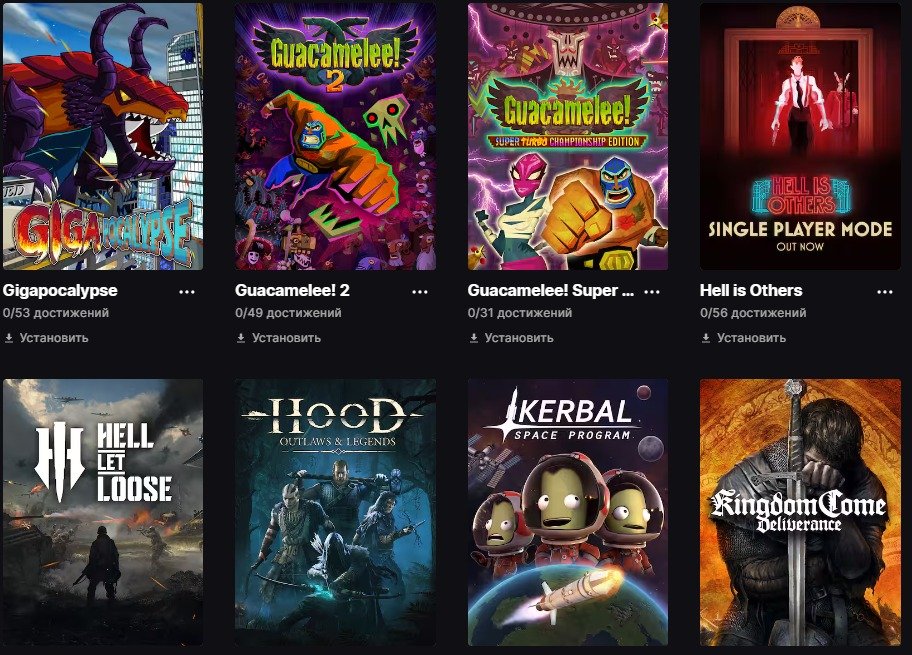Click download icon under Guacamelee! Super Turbo
Image resolution: width=912 pixels, height=655 pixels.
473,338
